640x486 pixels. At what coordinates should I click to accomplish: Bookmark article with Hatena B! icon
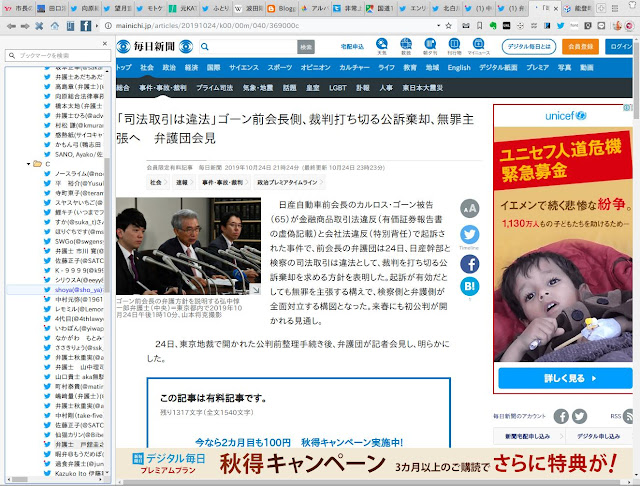(470, 286)
